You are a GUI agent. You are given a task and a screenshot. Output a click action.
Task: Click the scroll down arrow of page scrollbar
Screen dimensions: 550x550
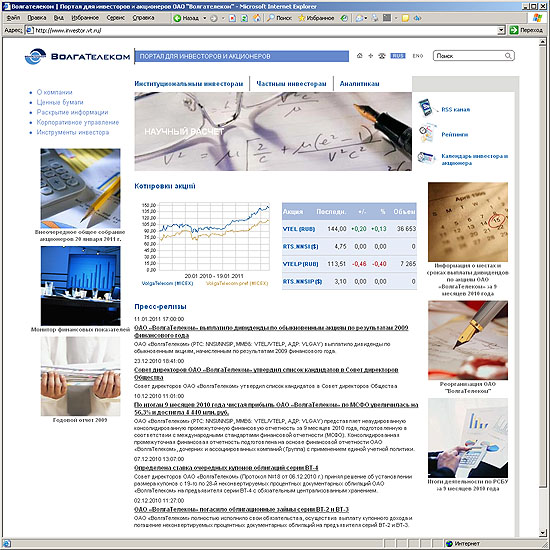tap(543, 533)
